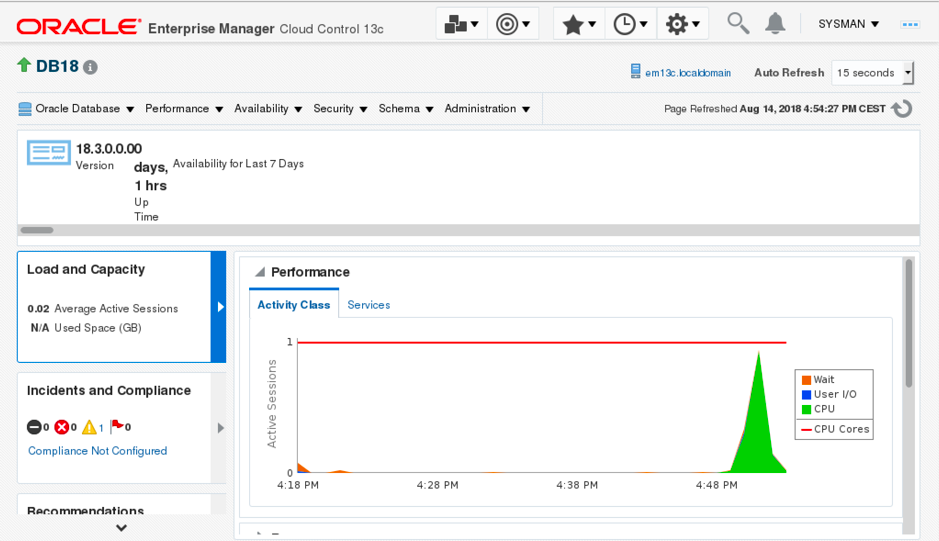Open the em13c.localdomain host link
939x541 pixels.
(x=687, y=73)
